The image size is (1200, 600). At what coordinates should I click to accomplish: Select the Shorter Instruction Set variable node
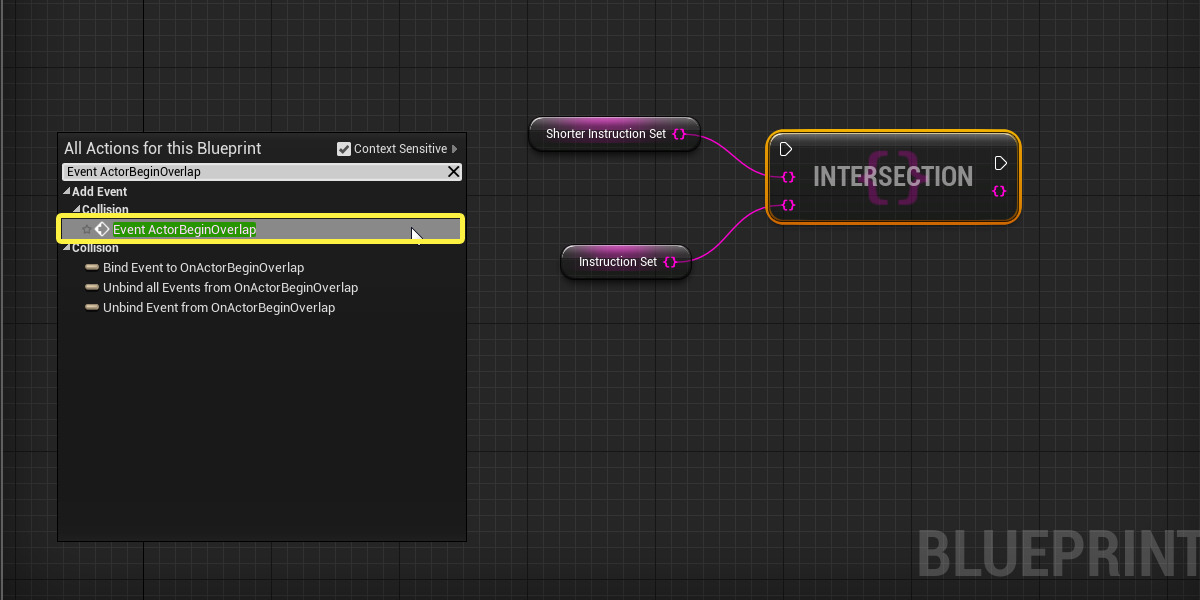pyautogui.click(x=605, y=134)
